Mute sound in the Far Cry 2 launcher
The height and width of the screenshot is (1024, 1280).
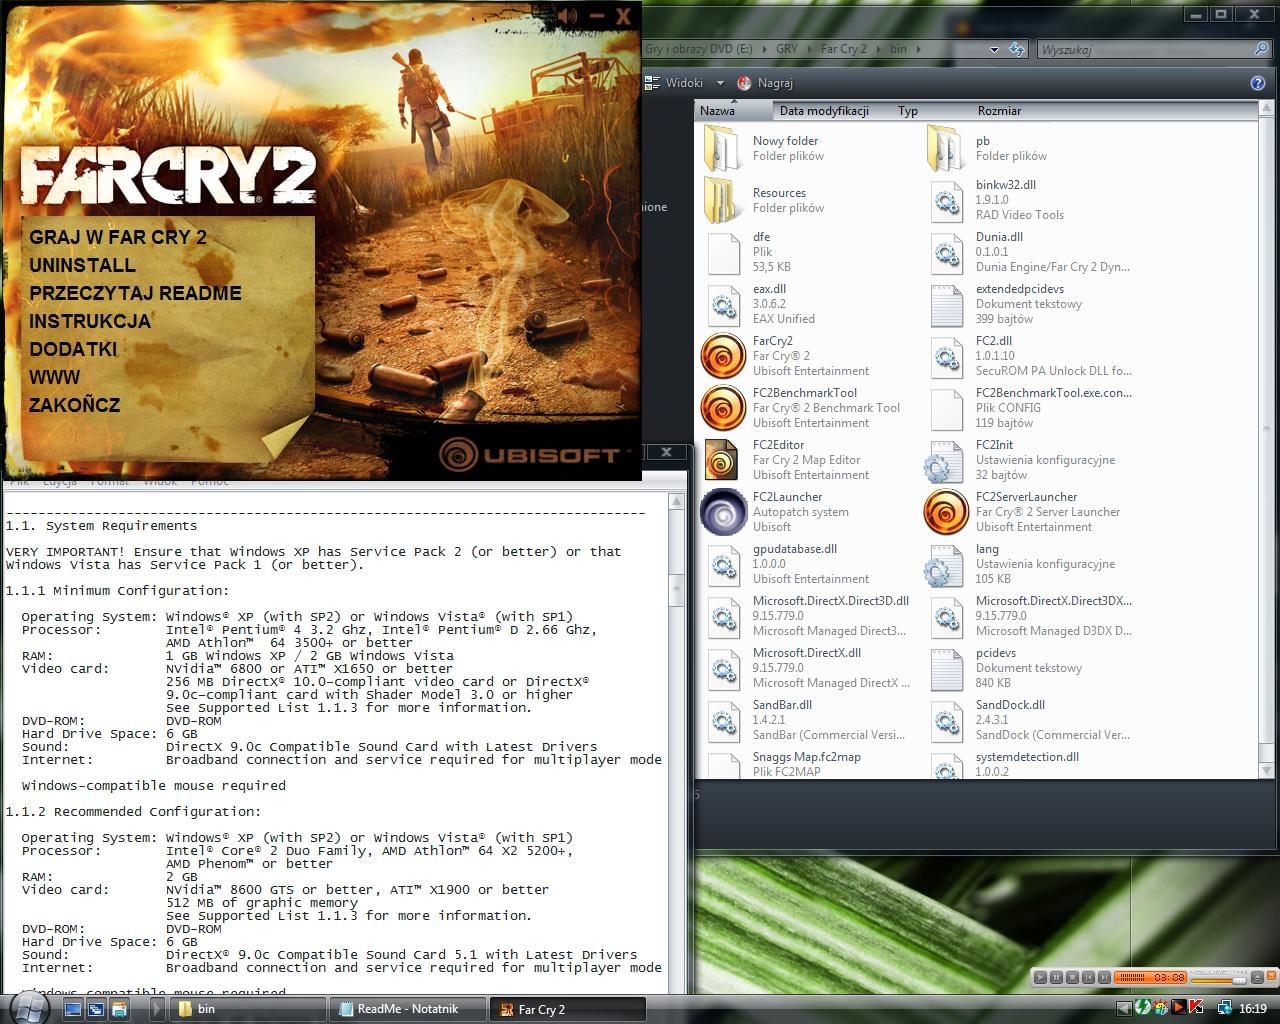[567, 15]
